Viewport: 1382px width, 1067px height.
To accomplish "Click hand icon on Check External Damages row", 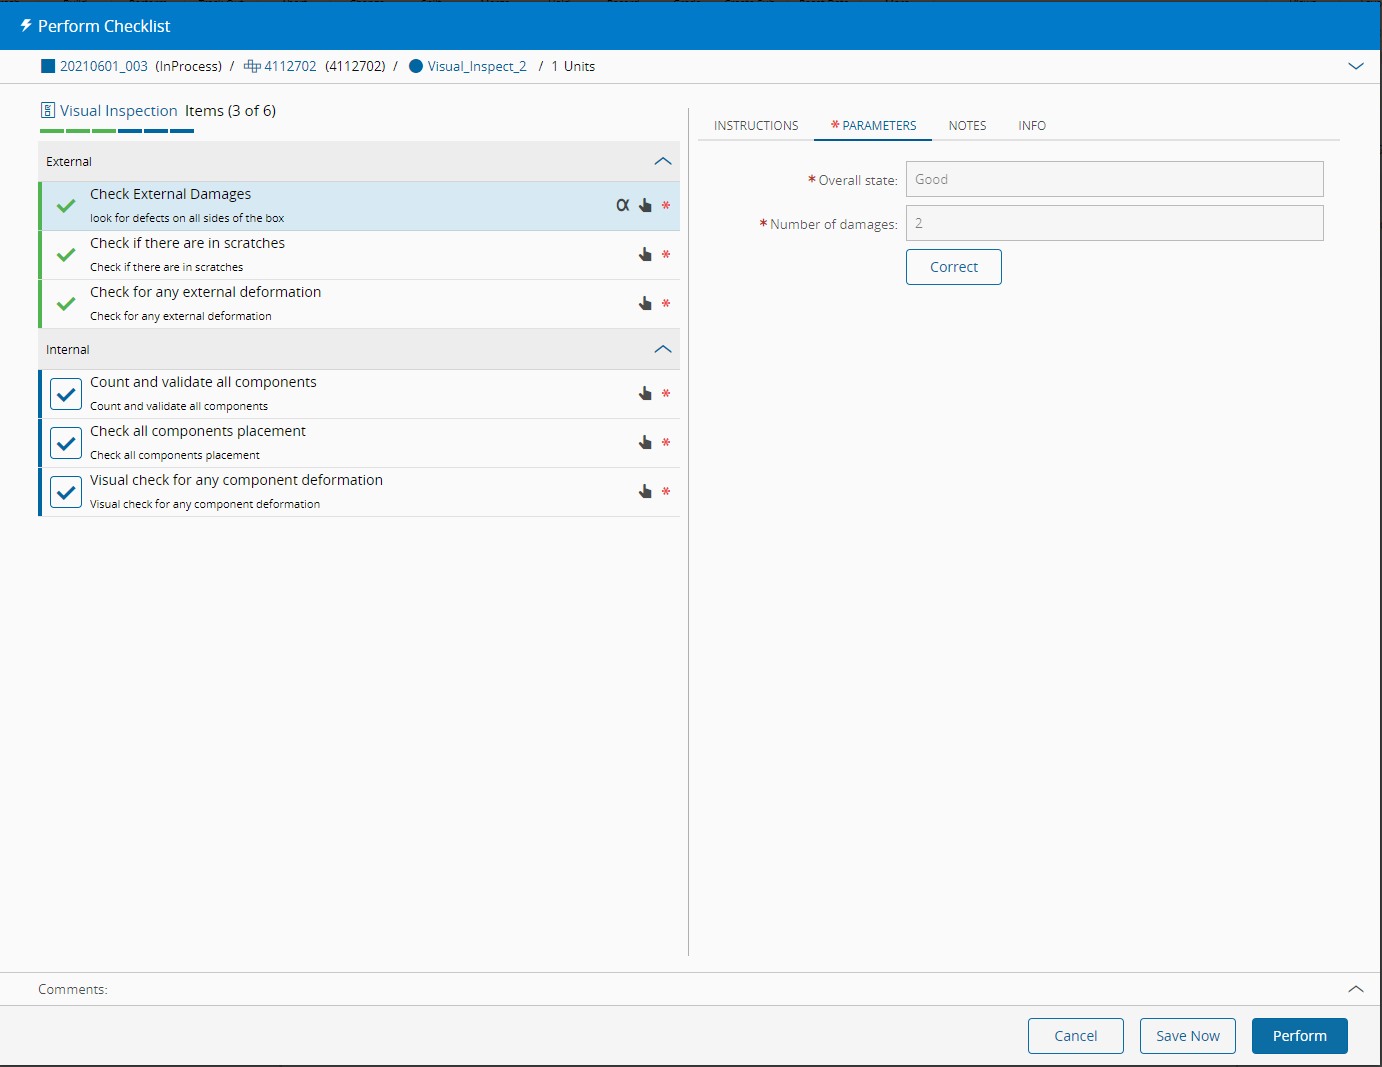I will pyautogui.click(x=645, y=205).
